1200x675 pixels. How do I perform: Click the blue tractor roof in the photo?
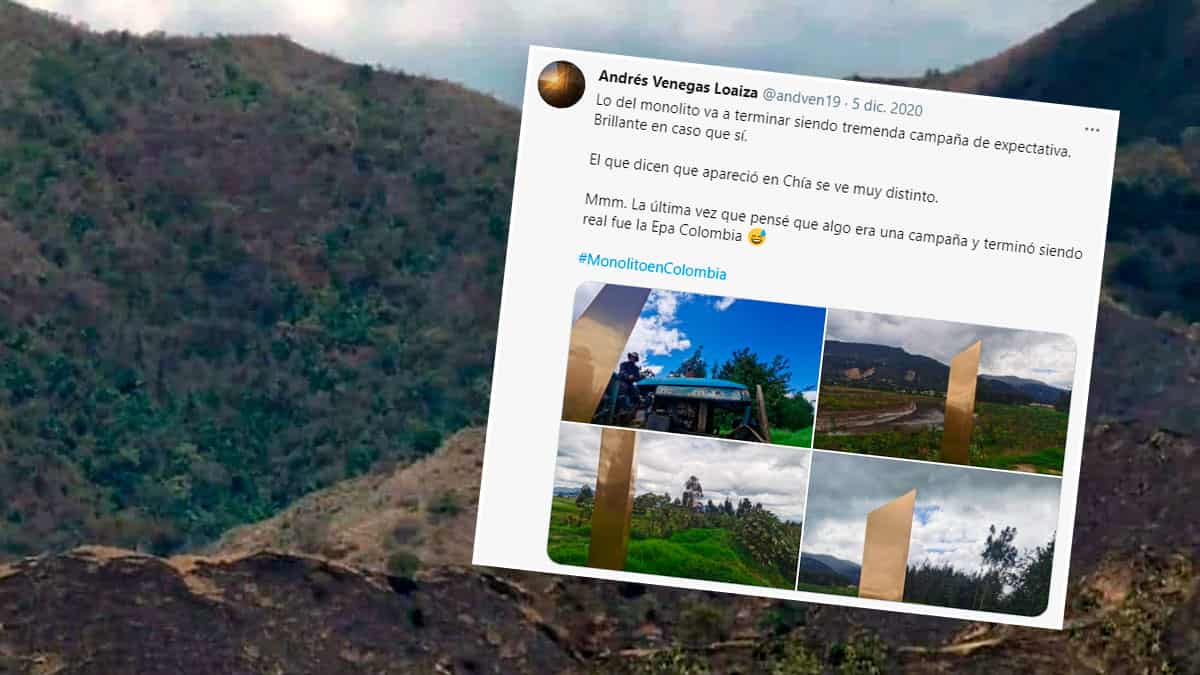click(x=693, y=385)
